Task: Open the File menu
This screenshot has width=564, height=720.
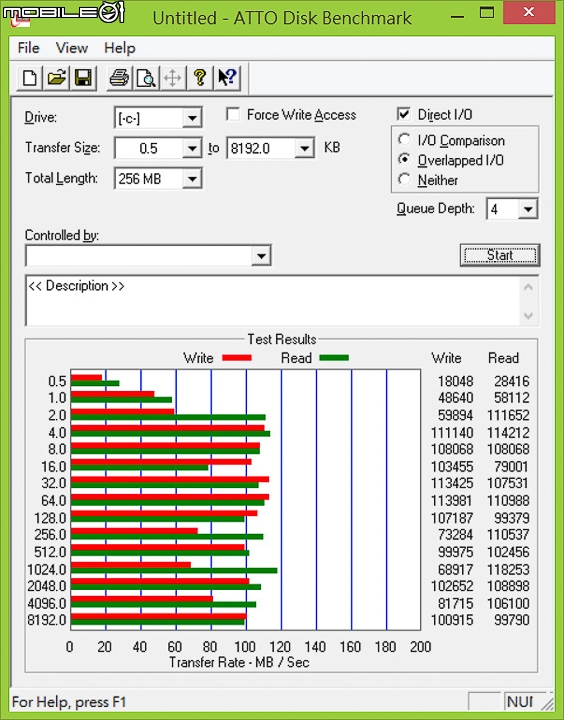Action: point(28,48)
